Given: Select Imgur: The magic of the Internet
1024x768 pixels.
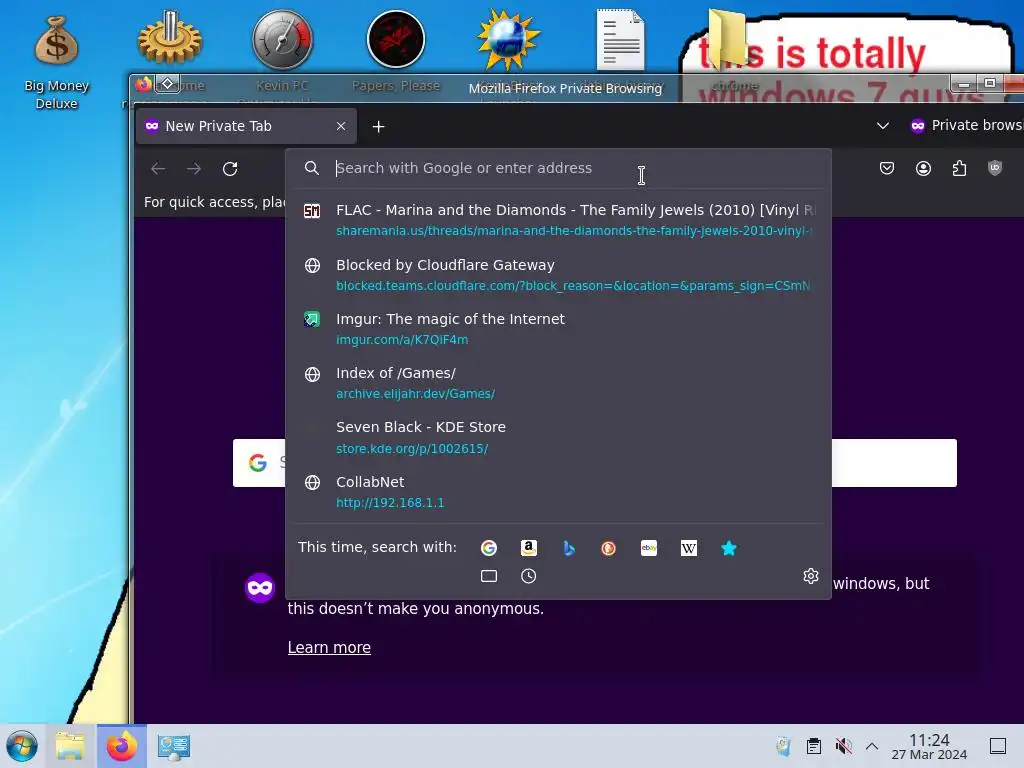Looking at the screenshot, I should pyautogui.click(x=558, y=329).
